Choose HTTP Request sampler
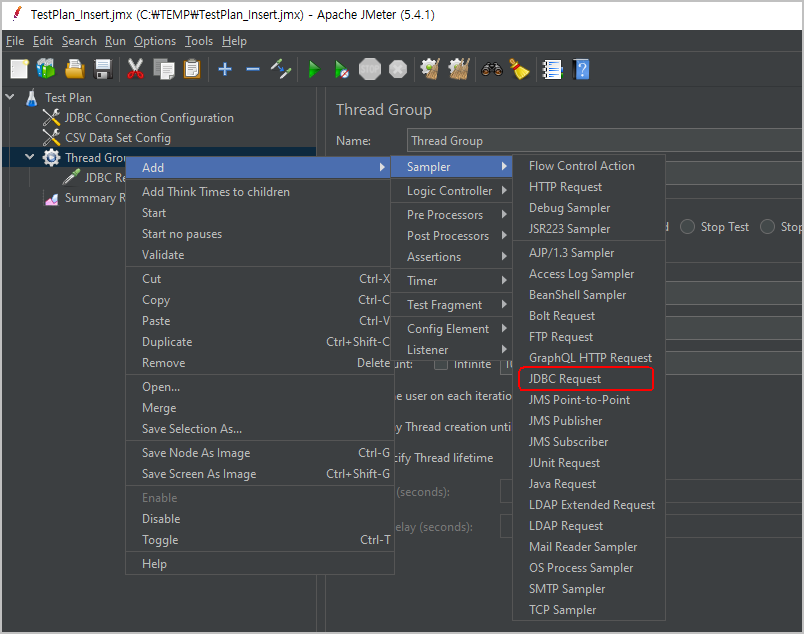Screen dimensions: 804x634 pyautogui.click(x=589, y=187)
